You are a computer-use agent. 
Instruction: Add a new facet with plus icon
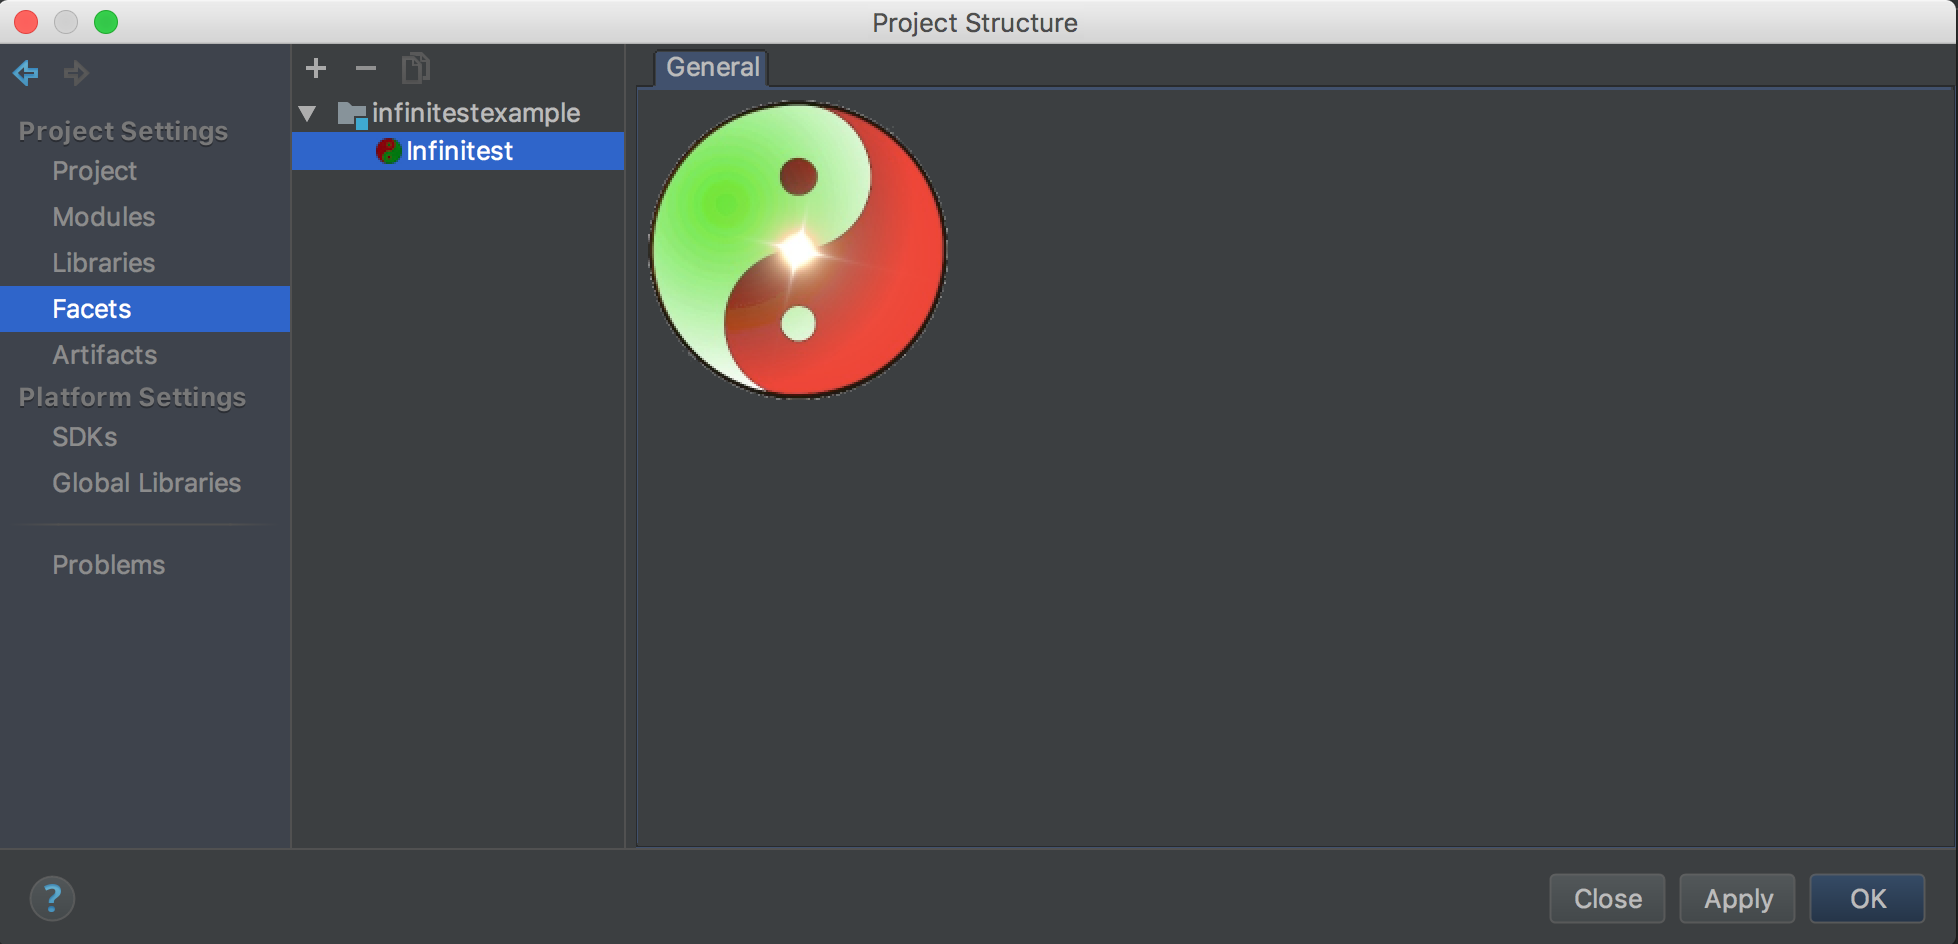tap(316, 68)
